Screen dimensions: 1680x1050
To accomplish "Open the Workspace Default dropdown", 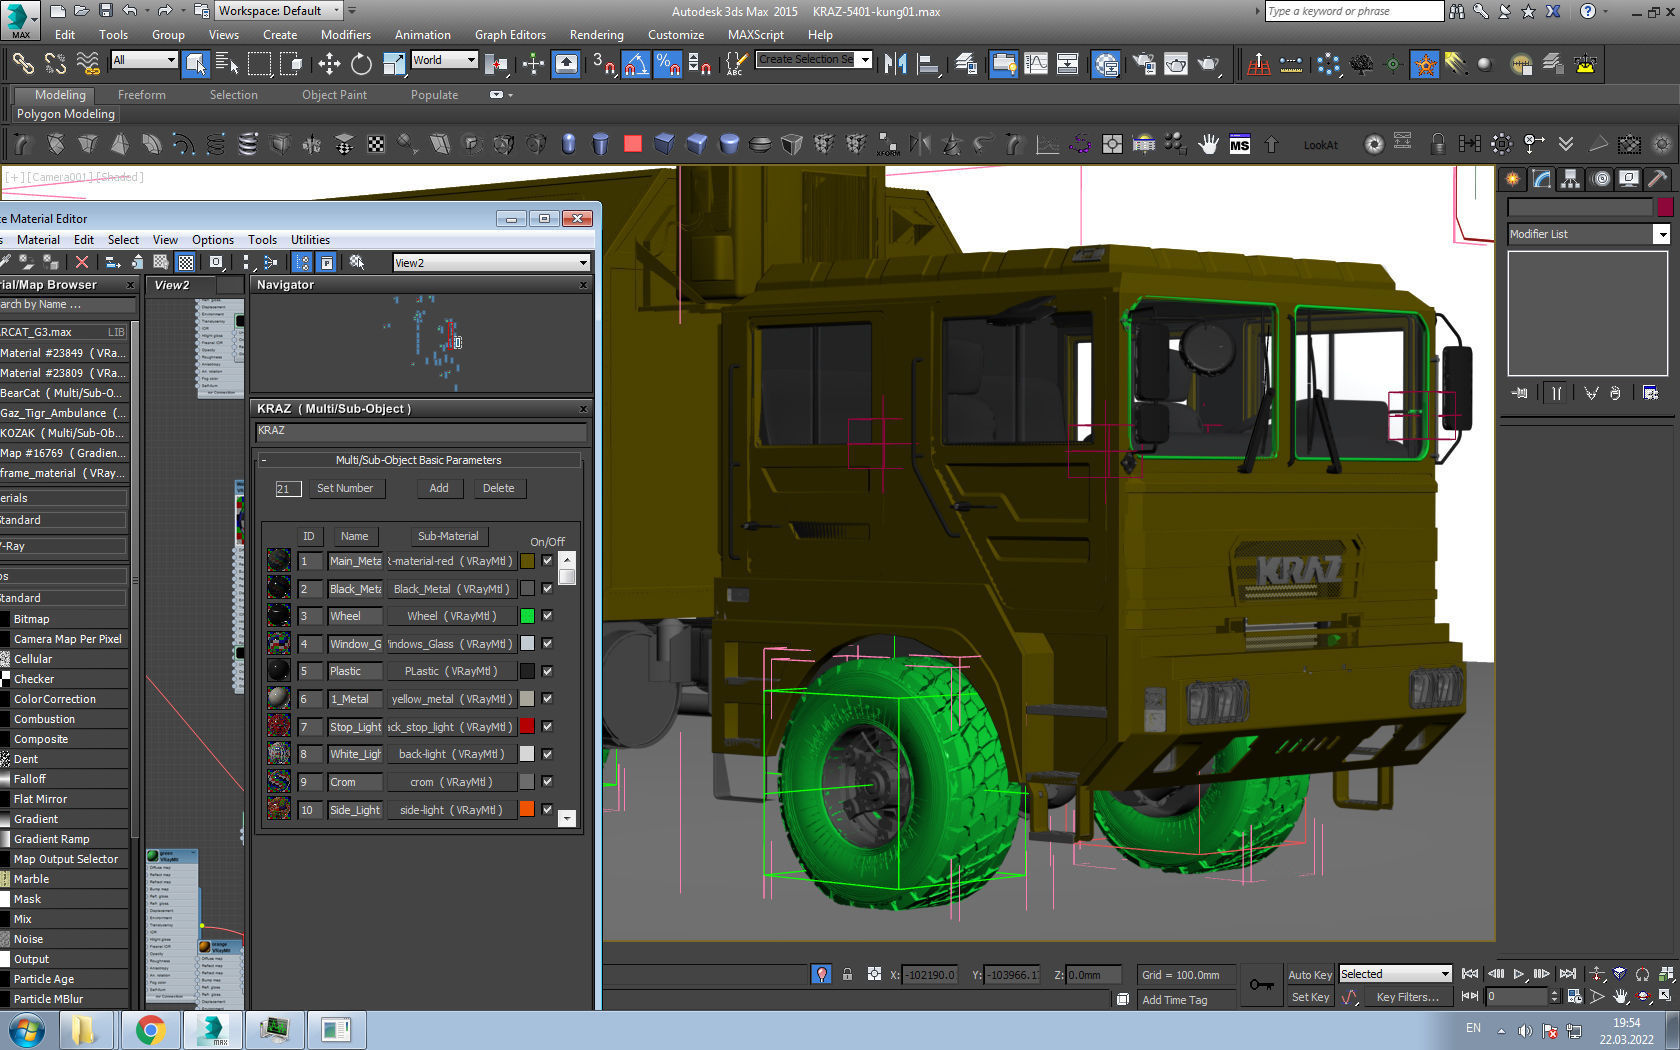I will coord(279,11).
